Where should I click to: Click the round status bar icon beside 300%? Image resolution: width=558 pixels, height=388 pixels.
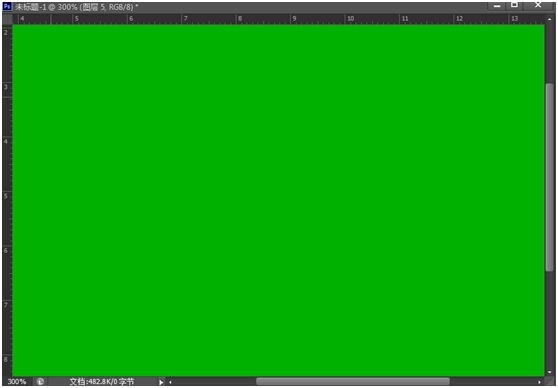coord(40,382)
